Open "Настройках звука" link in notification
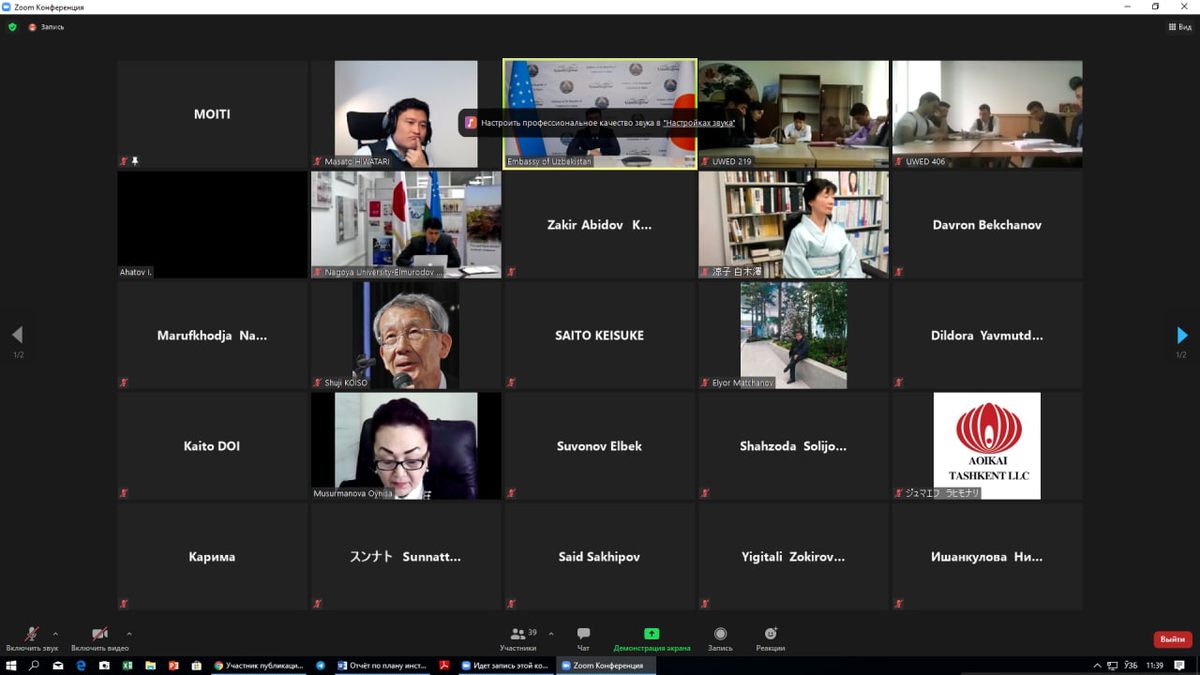1200x675 pixels. point(699,122)
